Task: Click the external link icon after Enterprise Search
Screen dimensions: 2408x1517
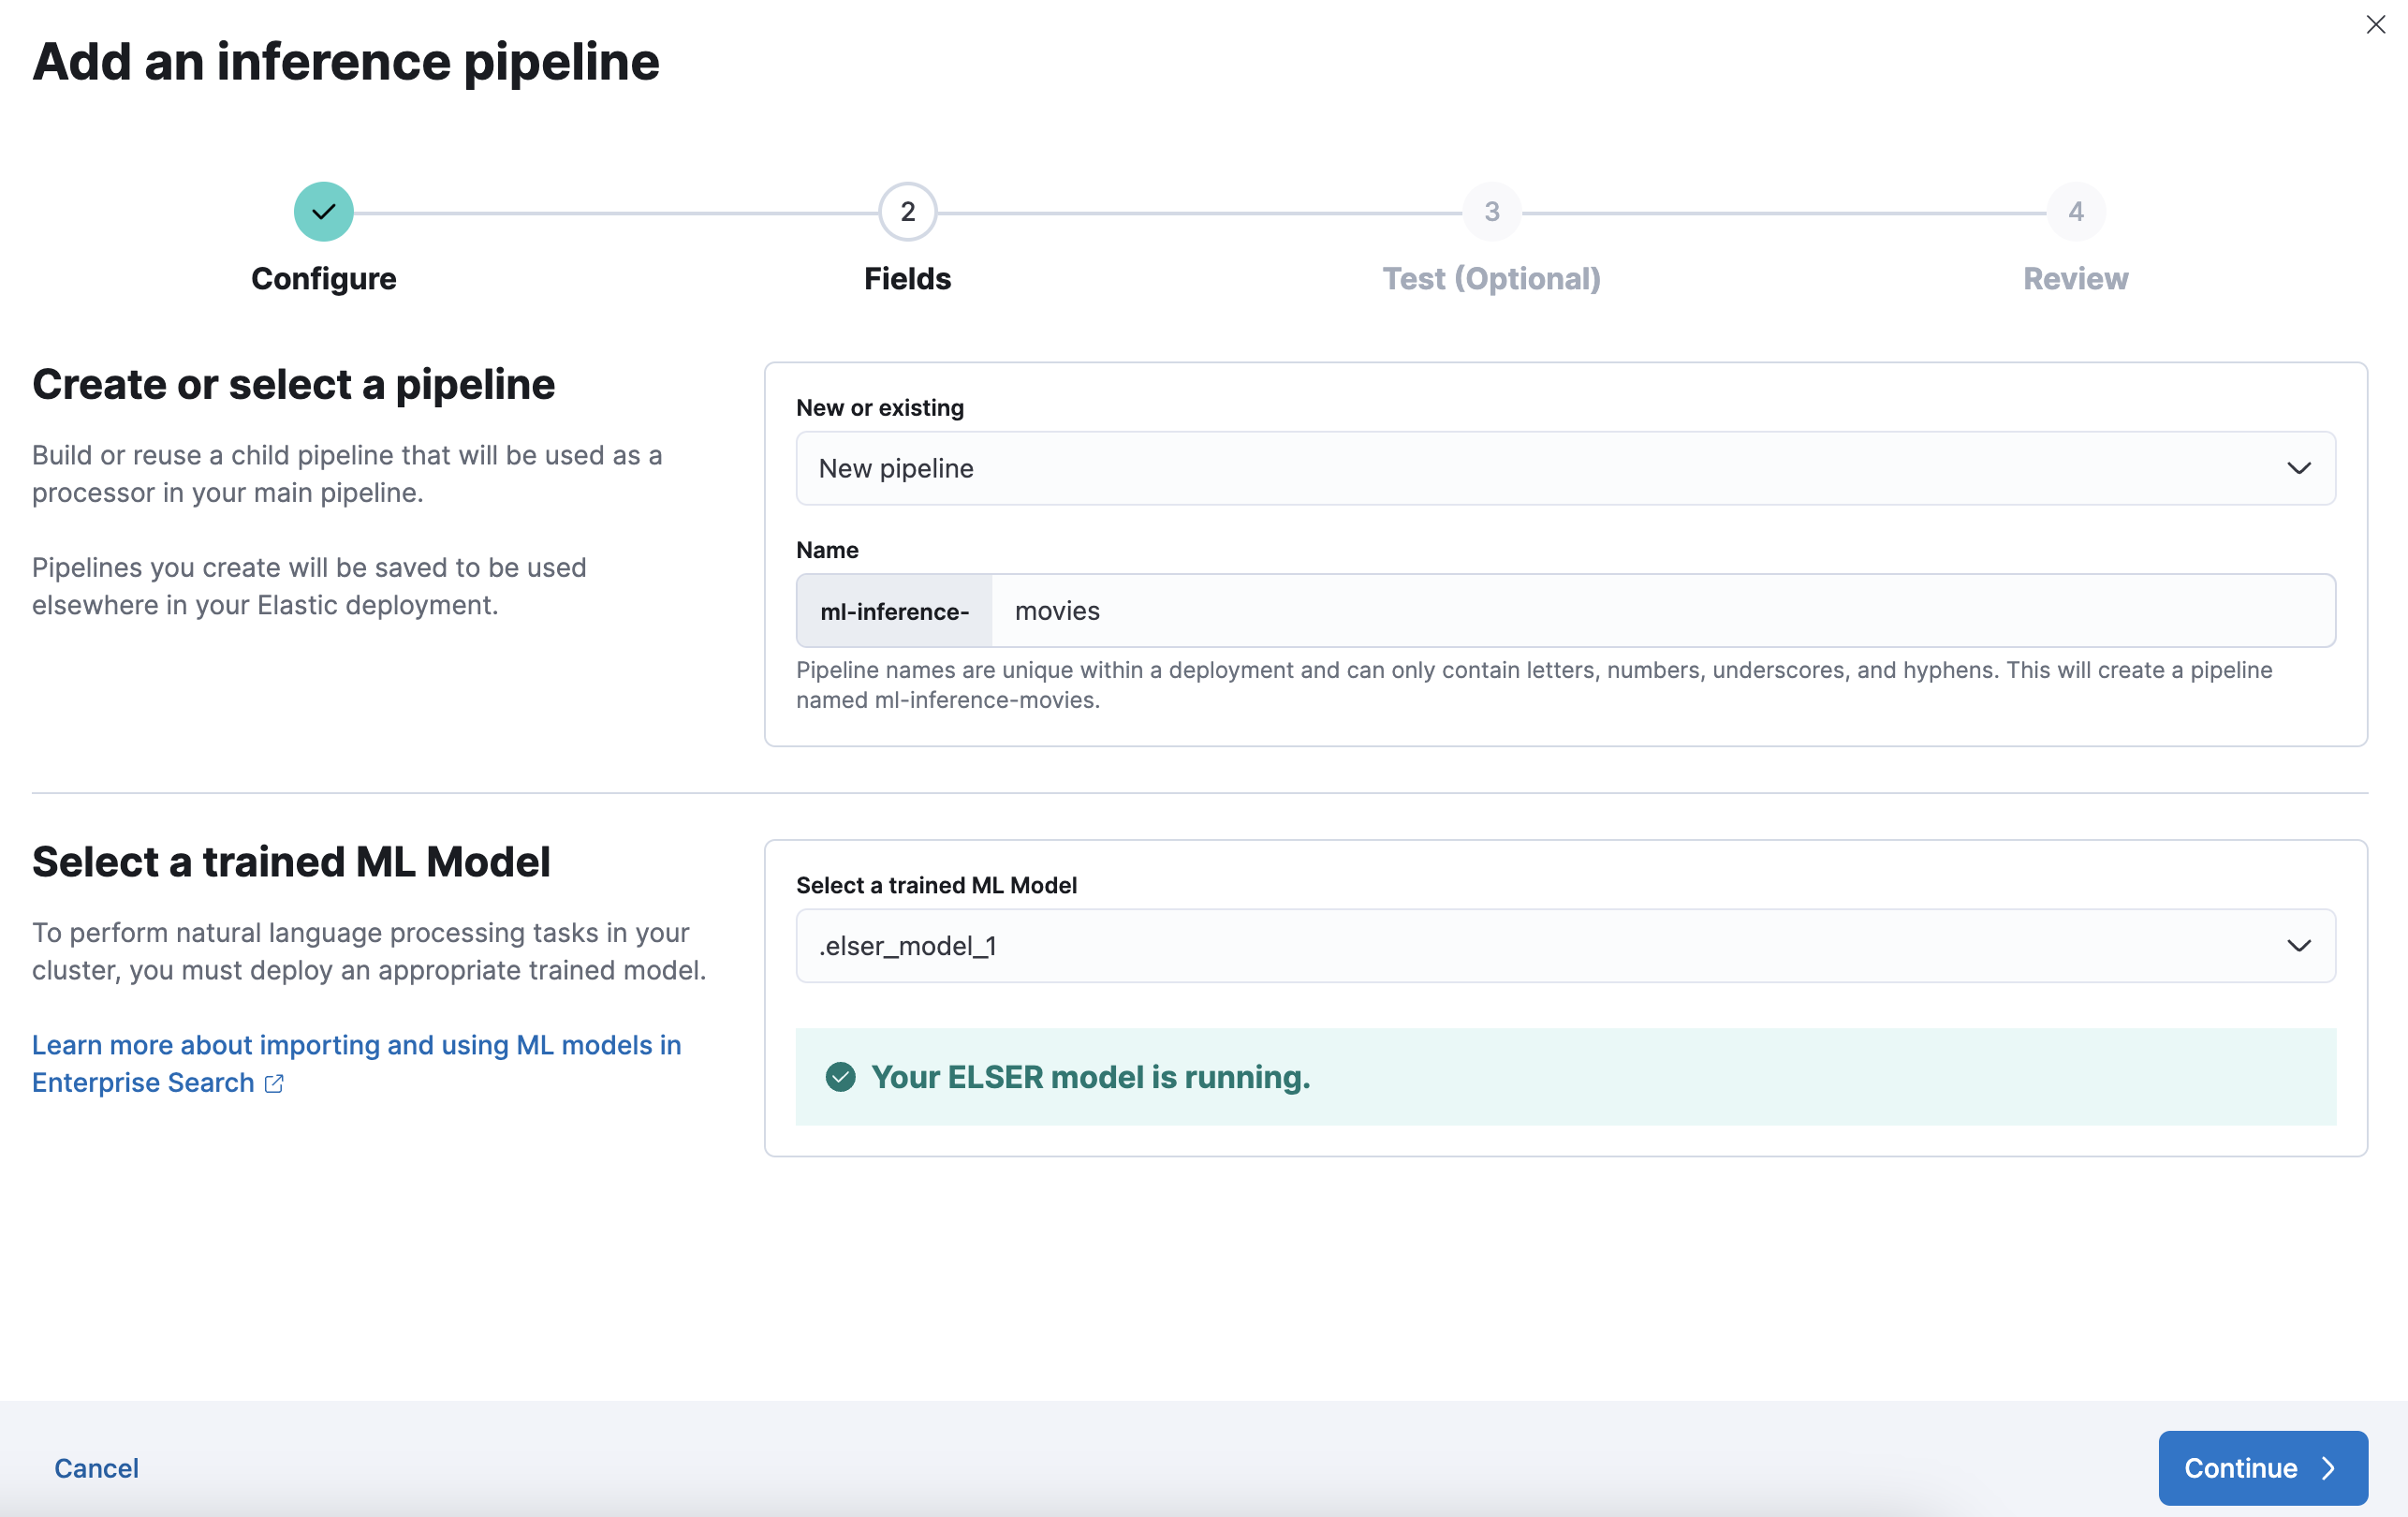Action: [274, 1083]
